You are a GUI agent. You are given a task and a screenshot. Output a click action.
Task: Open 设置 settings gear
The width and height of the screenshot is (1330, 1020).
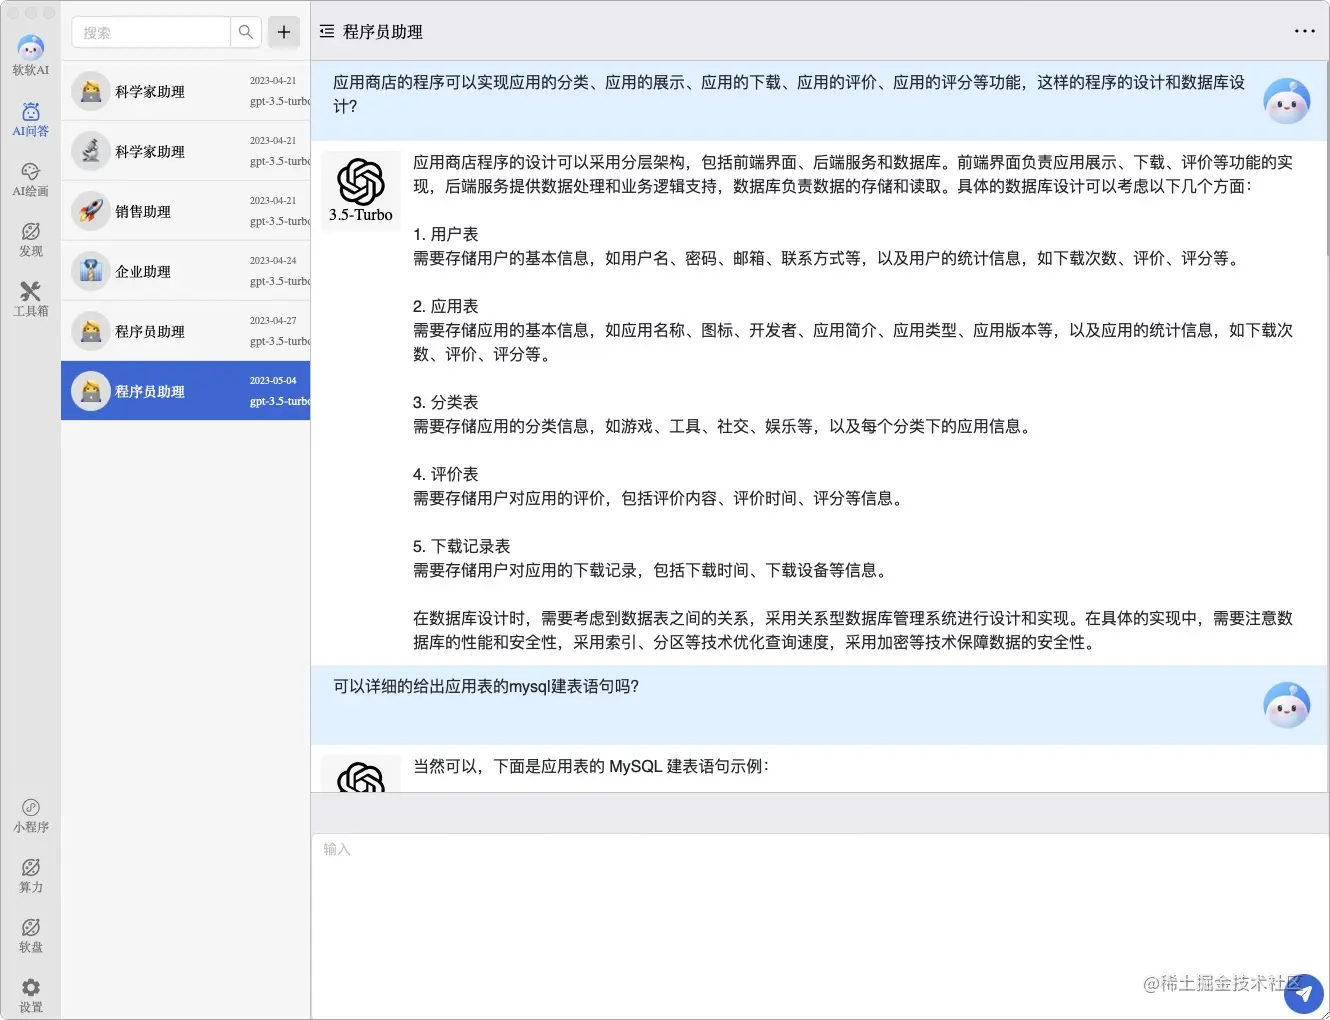31,996
